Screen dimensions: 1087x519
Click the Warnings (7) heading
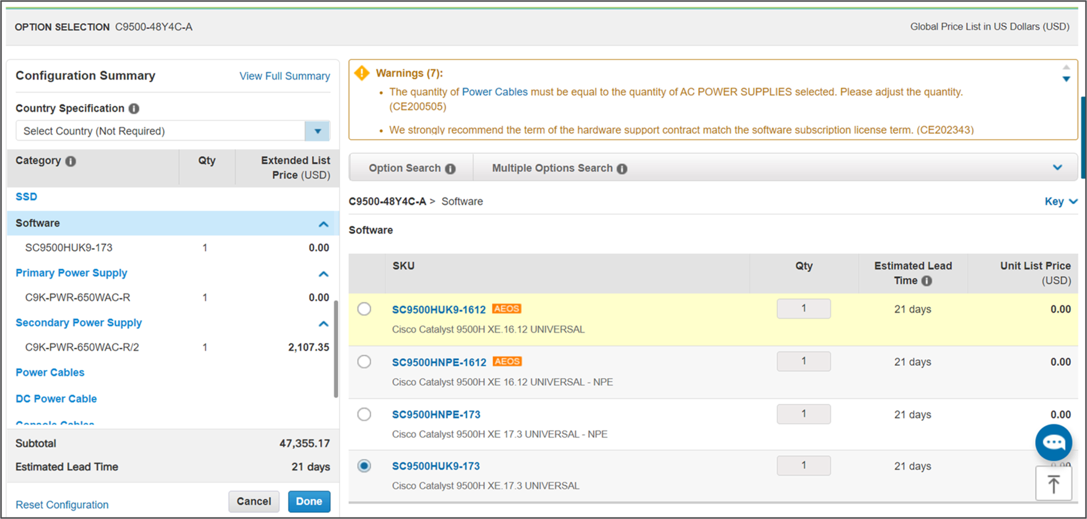409,73
